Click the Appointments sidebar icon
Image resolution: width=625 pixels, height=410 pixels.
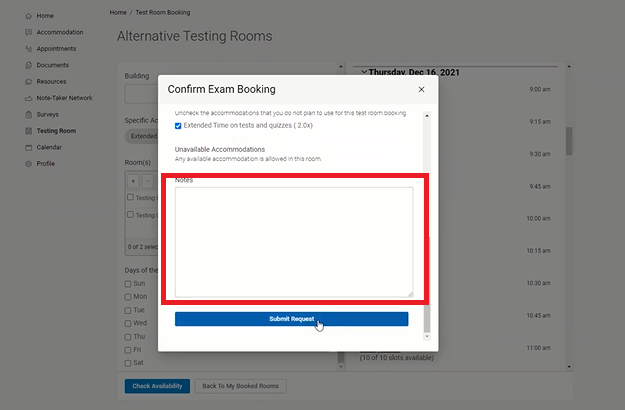28,49
